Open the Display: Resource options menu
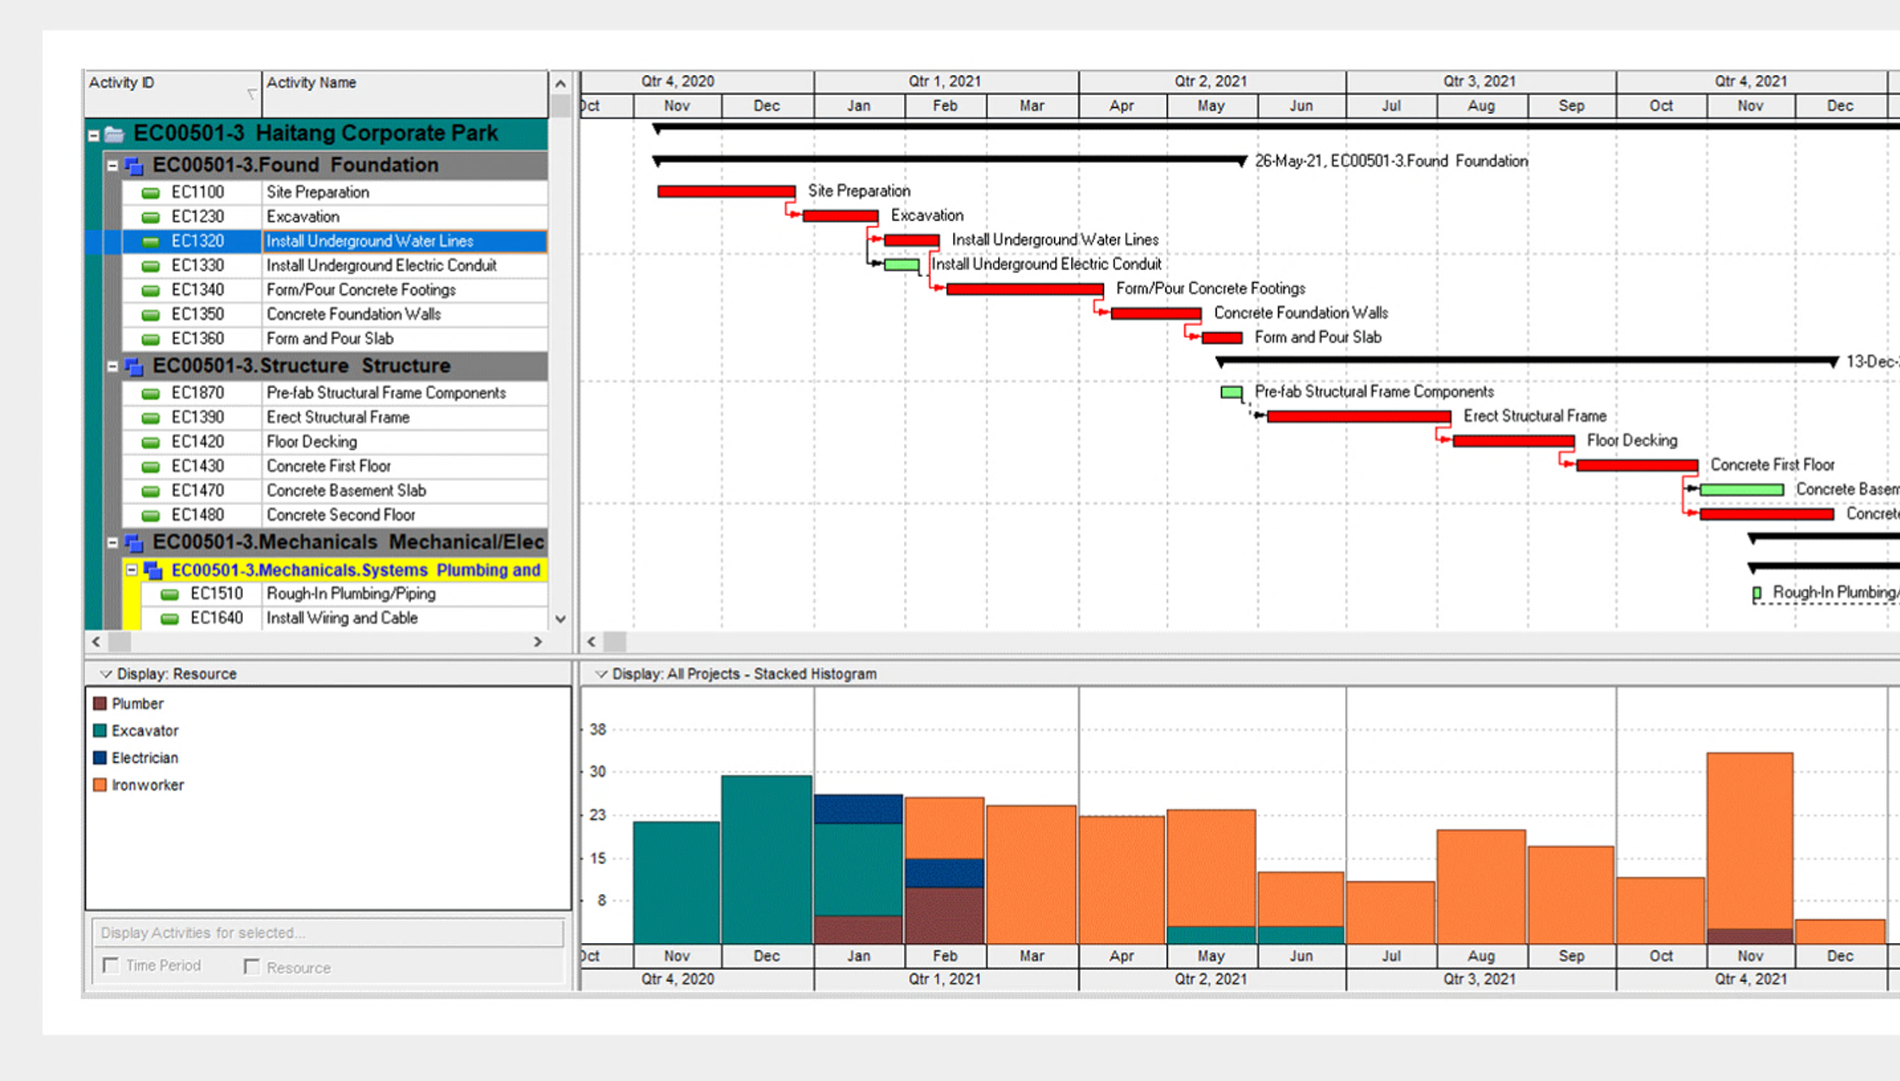The image size is (1900, 1081). pyautogui.click(x=105, y=674)
